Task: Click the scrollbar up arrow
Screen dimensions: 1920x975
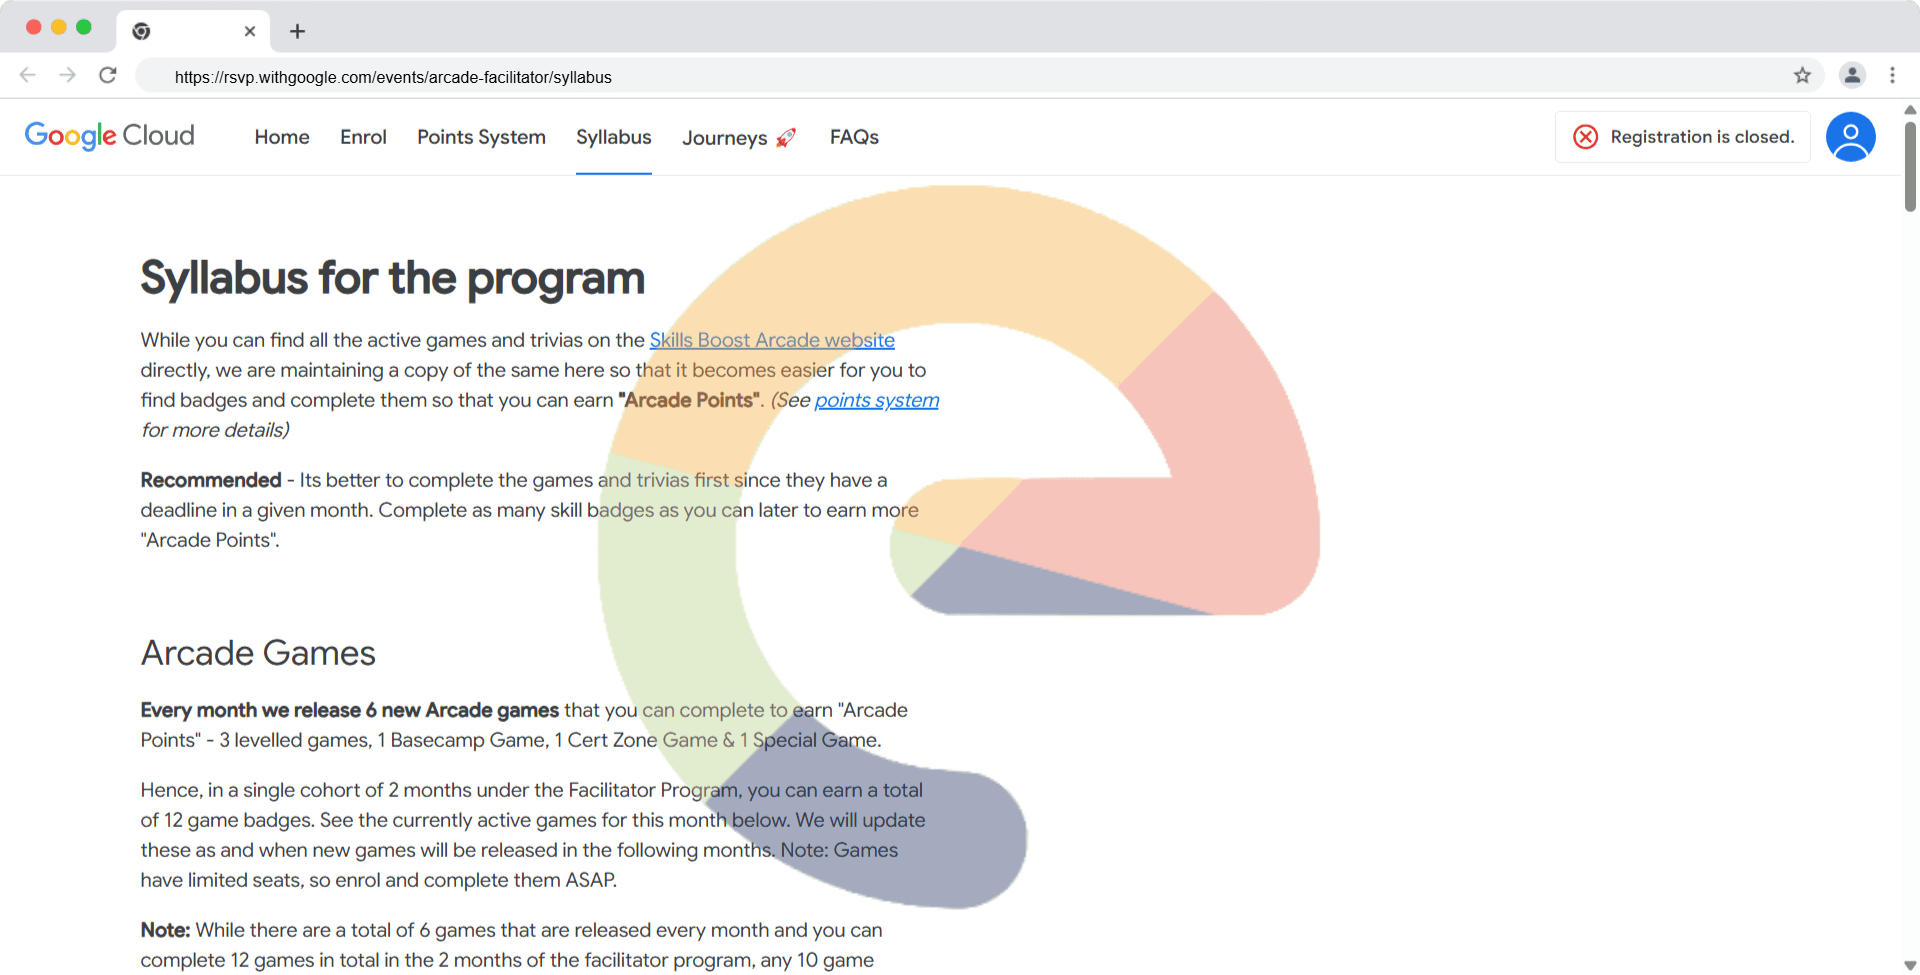Action: coord(1910,110)
